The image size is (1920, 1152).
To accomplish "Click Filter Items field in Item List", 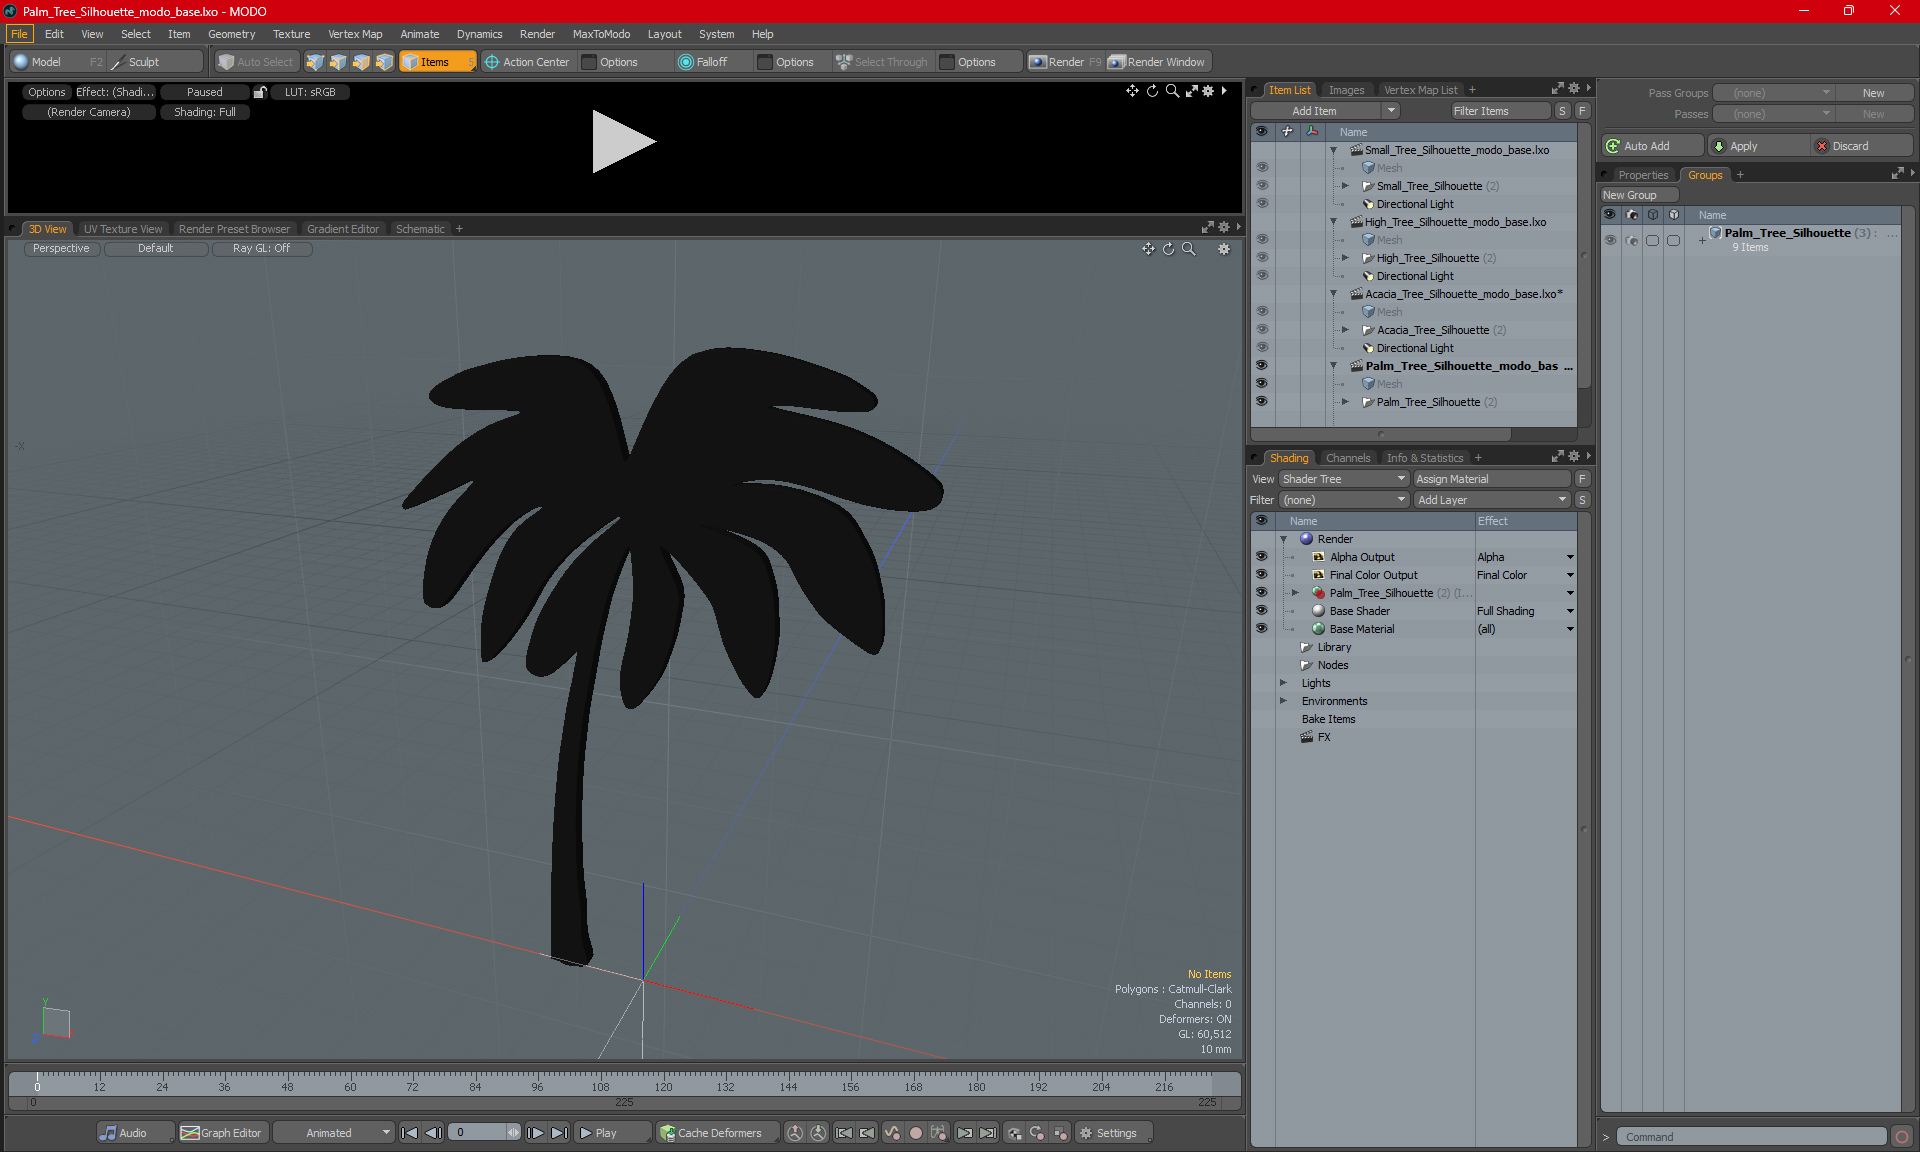I will [x=1500, y=111].
